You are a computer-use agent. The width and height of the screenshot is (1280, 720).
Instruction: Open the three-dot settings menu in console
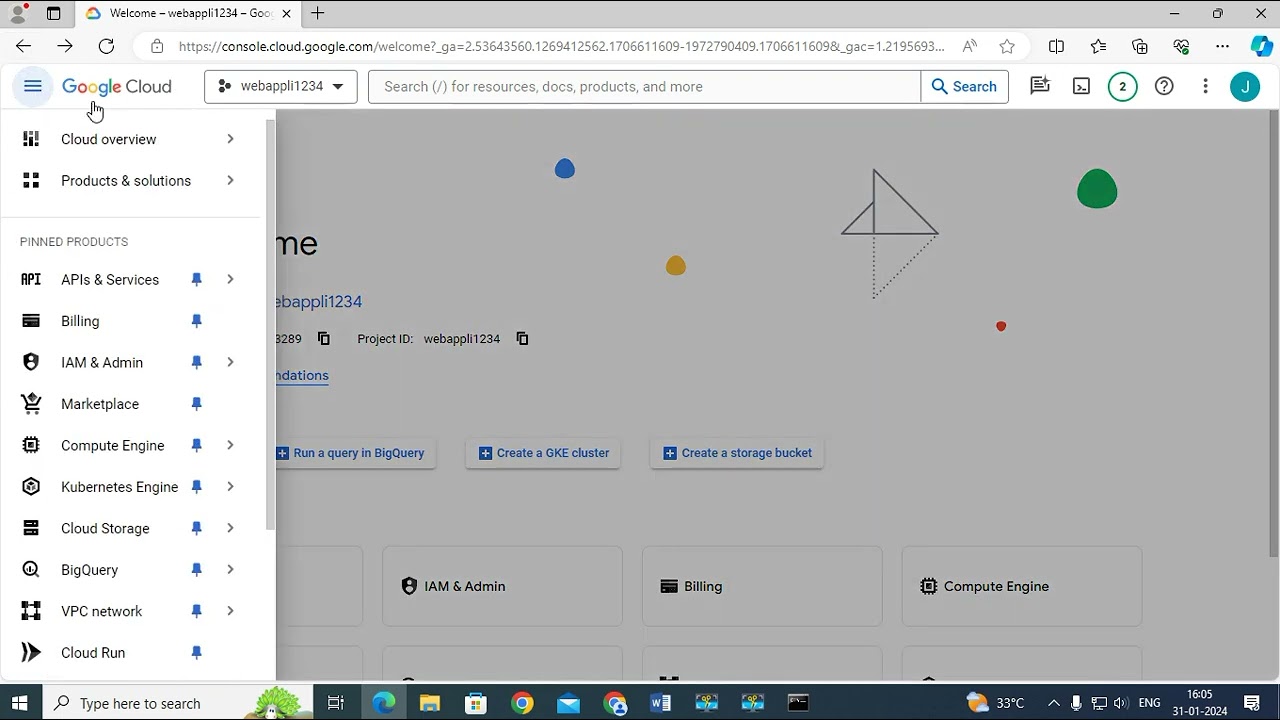(1205, 86)
